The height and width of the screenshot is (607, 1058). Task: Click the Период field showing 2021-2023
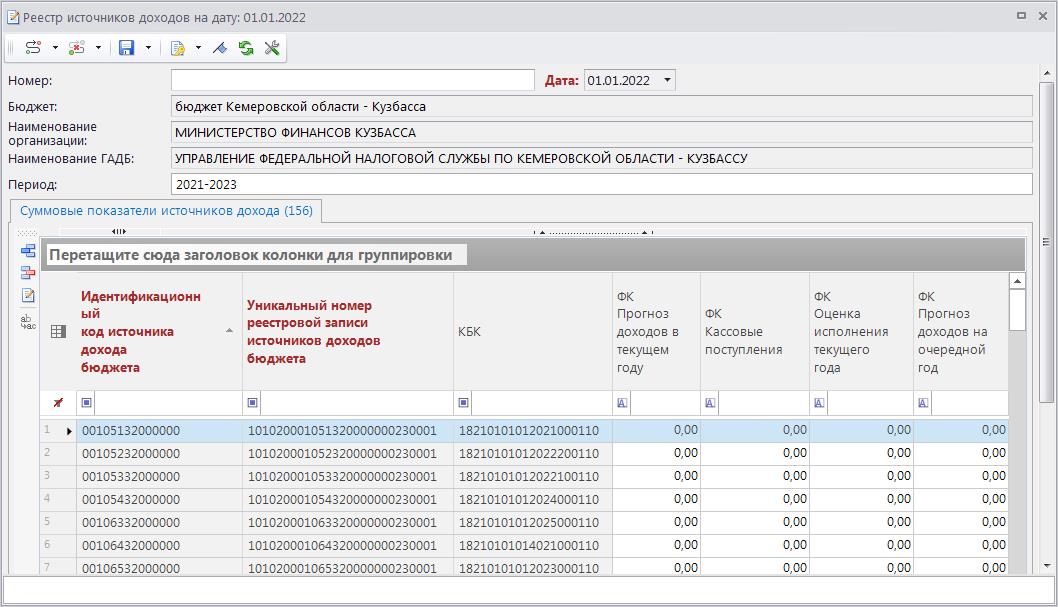coord(602,184)
